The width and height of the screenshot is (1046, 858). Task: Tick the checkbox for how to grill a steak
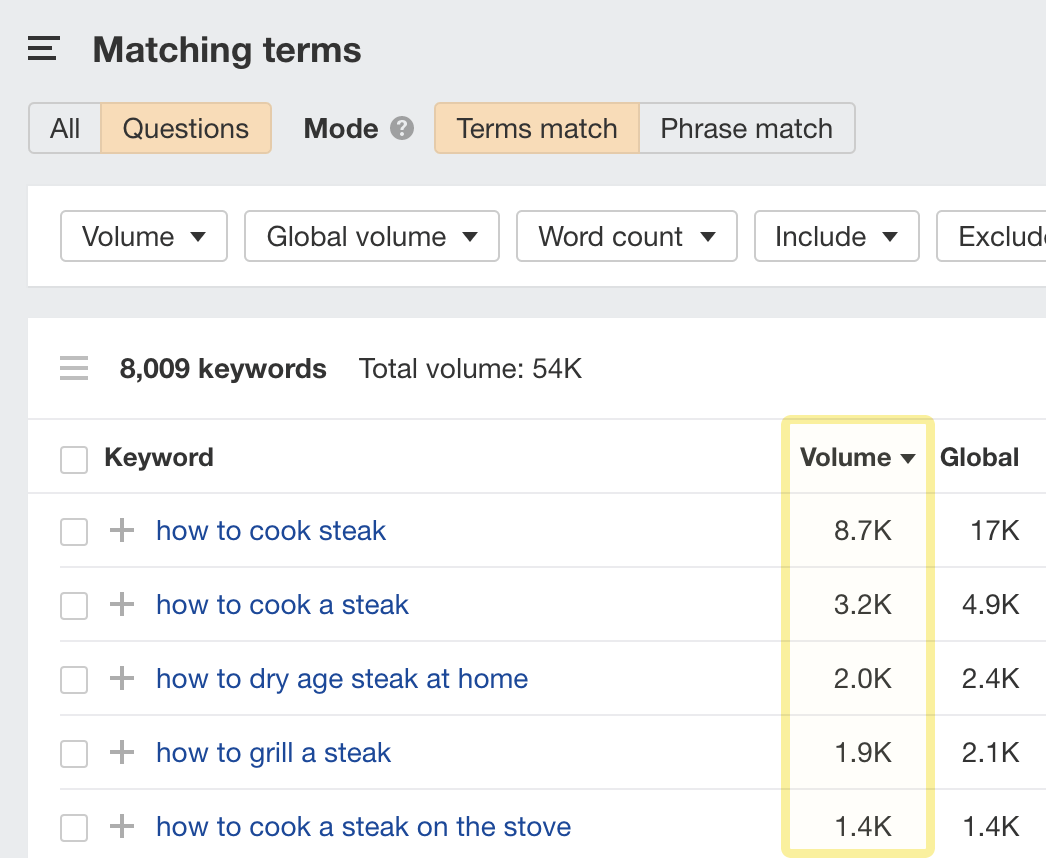pos(74,754)
